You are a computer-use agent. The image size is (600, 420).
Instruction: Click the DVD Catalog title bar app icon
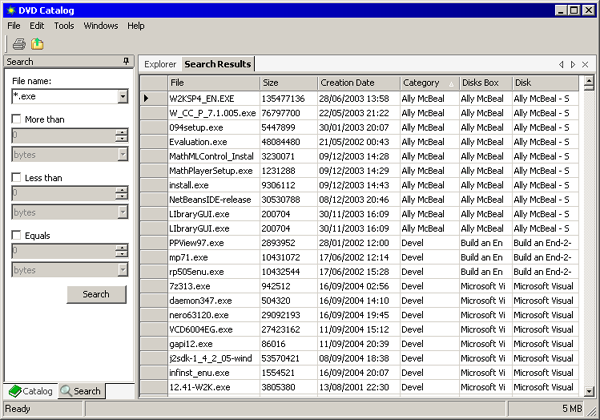coord(10,8)
